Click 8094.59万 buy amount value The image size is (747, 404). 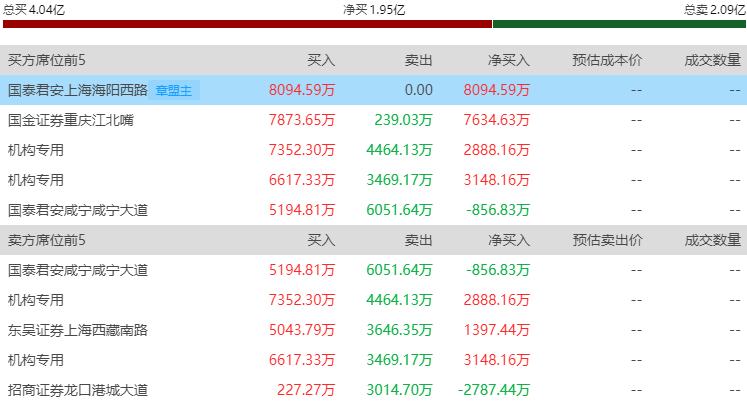(302, 90)
